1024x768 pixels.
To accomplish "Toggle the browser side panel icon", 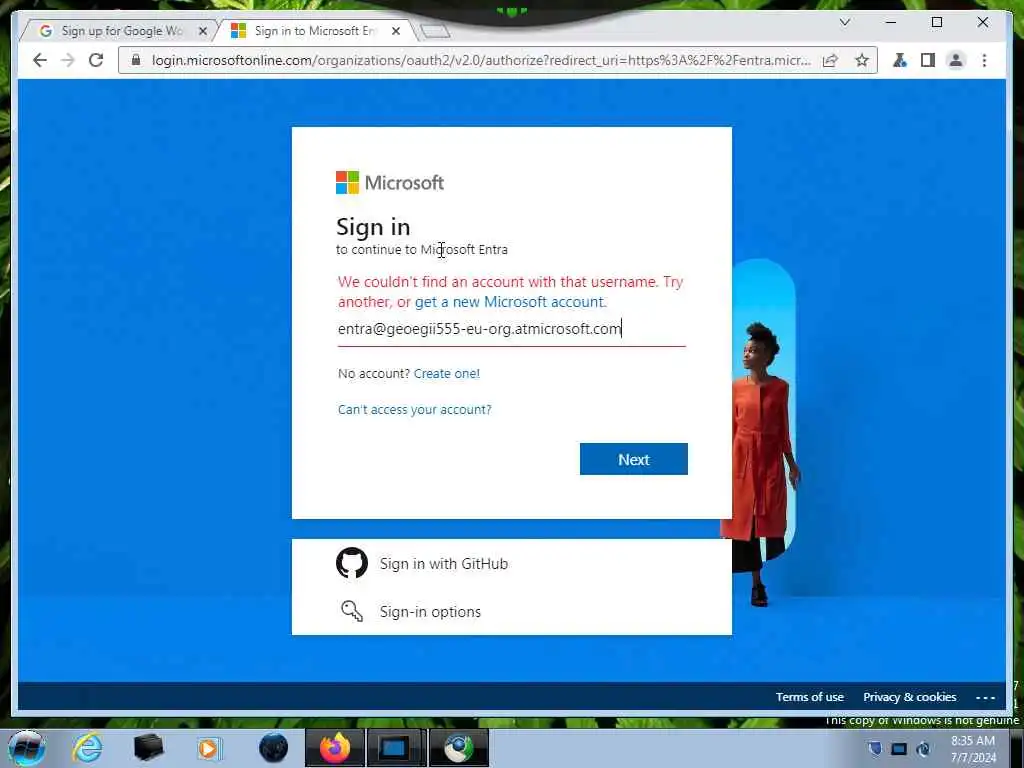I will (927, 60).
